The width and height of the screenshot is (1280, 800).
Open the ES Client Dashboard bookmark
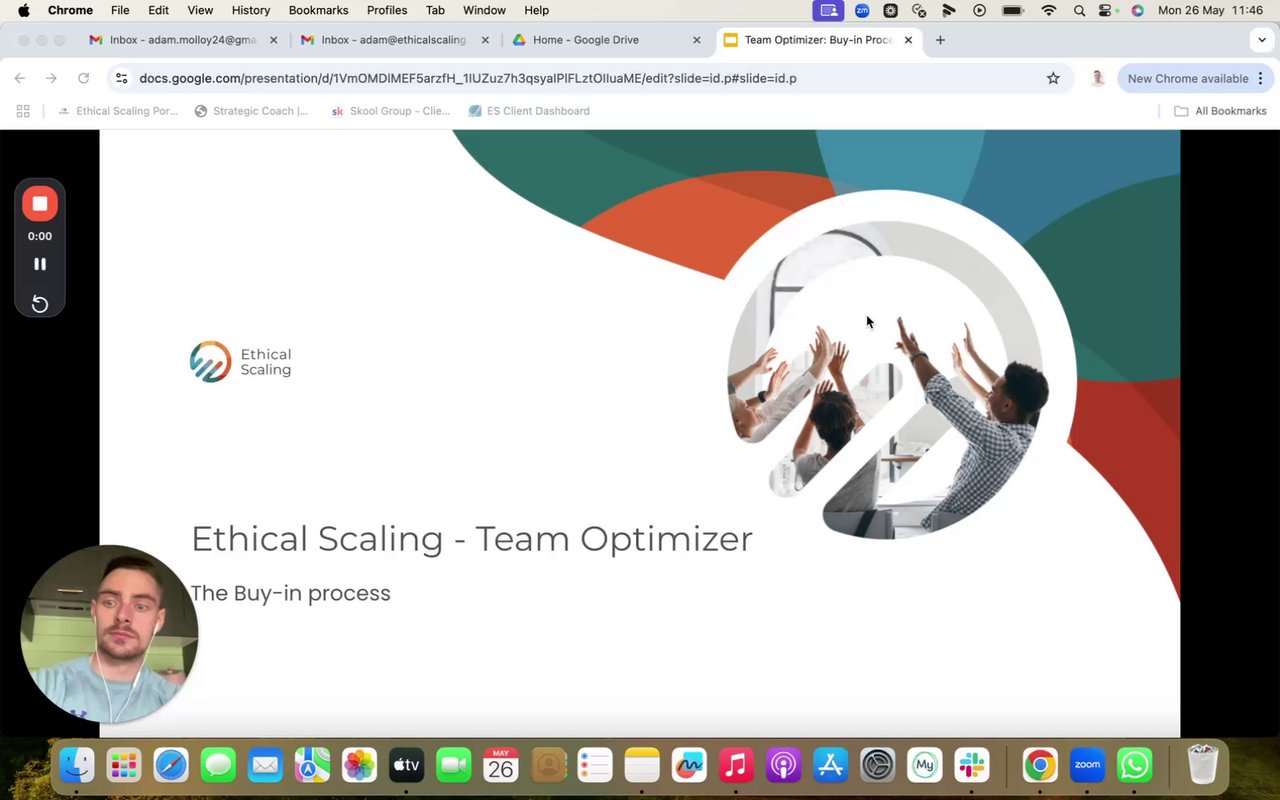(x=529, y=111)
